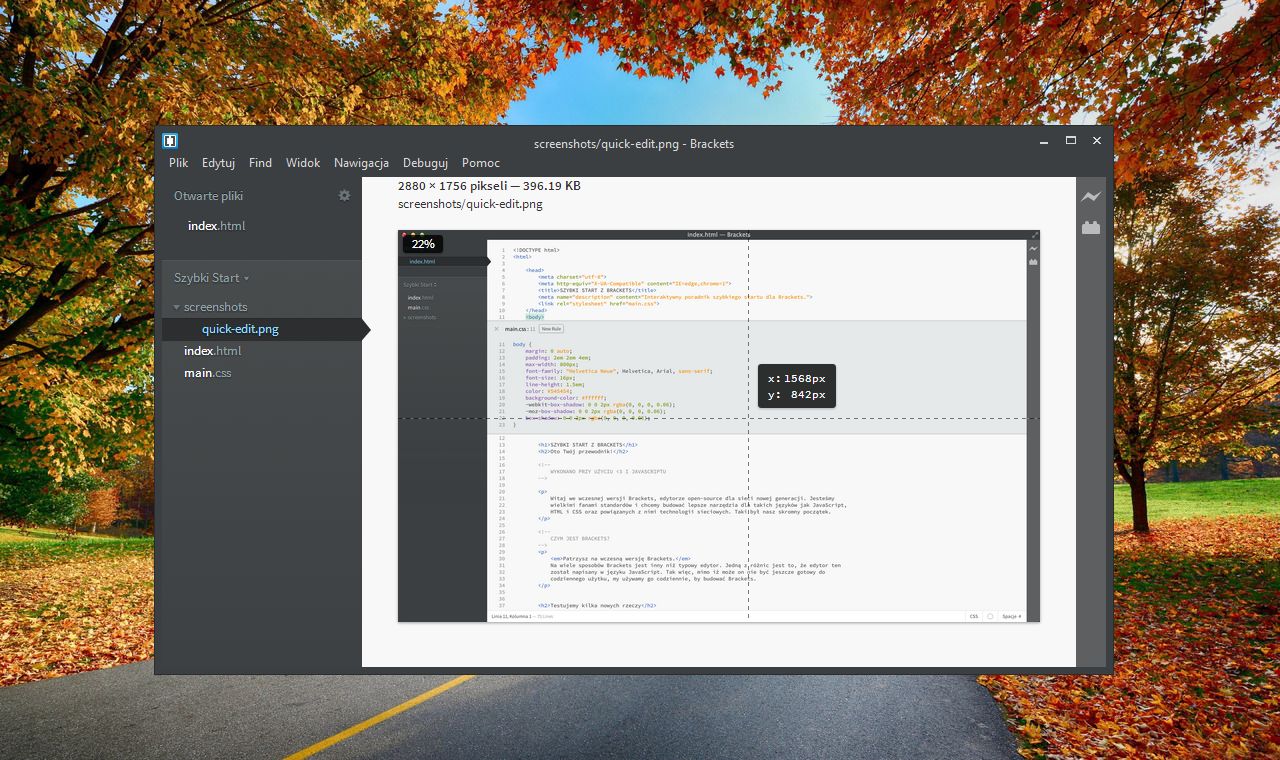Collapse the screenshots folder

(x=177, y=307)
